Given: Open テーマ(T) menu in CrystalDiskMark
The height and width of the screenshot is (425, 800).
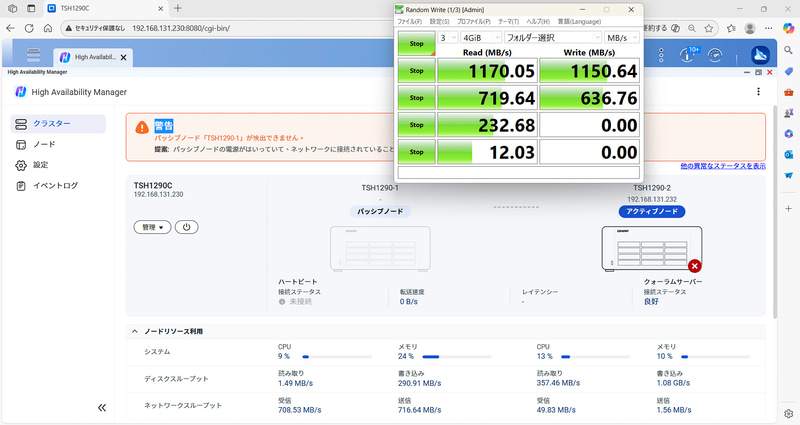Looking at the screenshot, I should [508, 21].
